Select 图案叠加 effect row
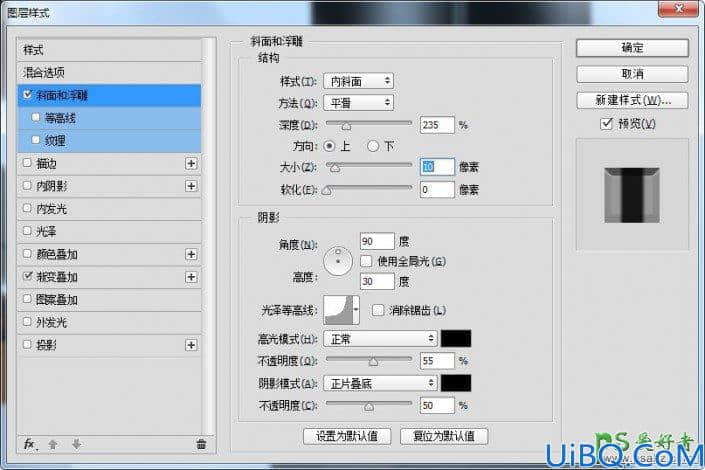Viewport: 705px width, 470px height. point(110,300)
